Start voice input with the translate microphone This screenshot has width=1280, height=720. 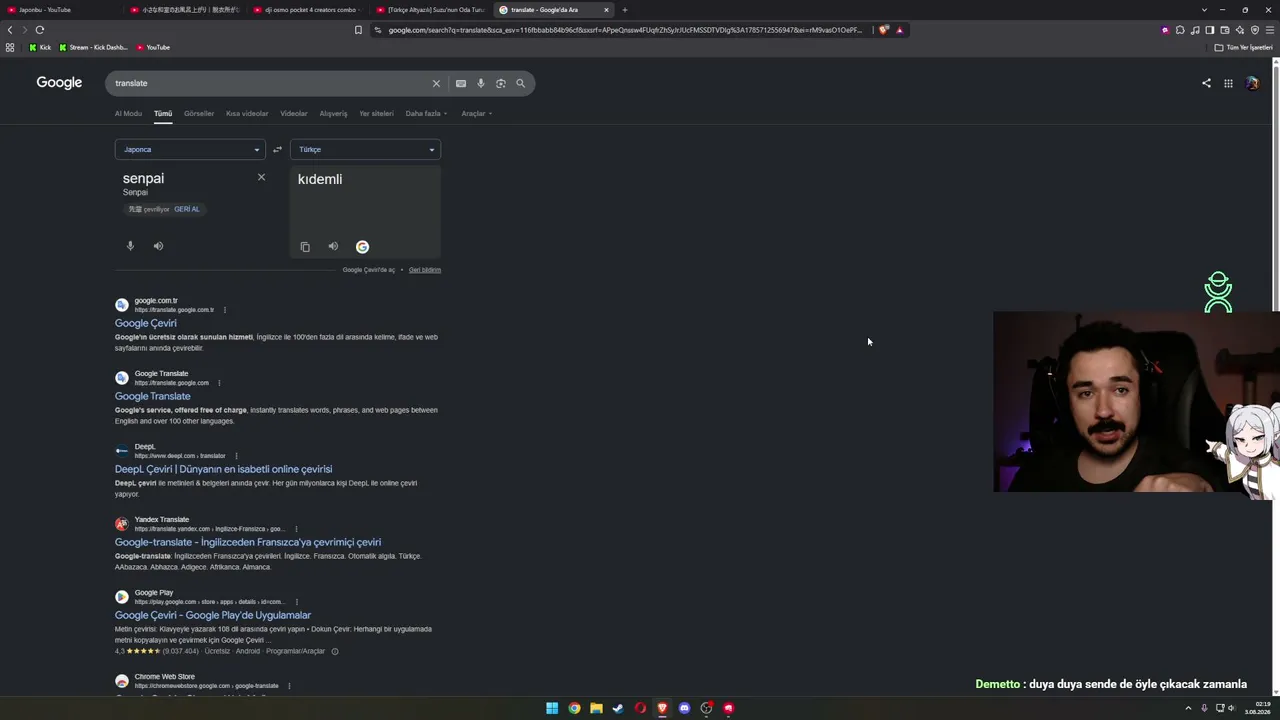click(130, 246)
